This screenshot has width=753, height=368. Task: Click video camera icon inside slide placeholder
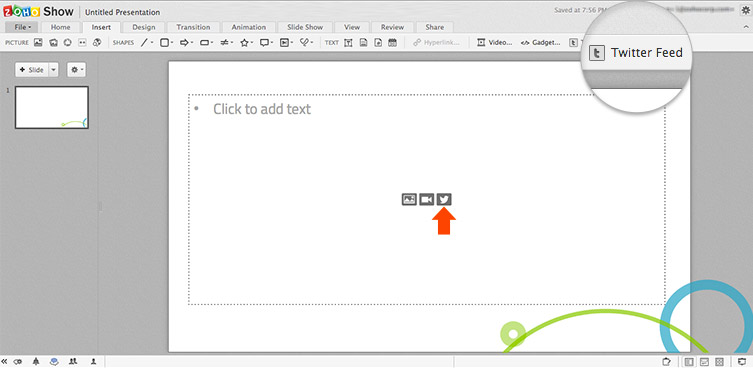coord(426,199)
